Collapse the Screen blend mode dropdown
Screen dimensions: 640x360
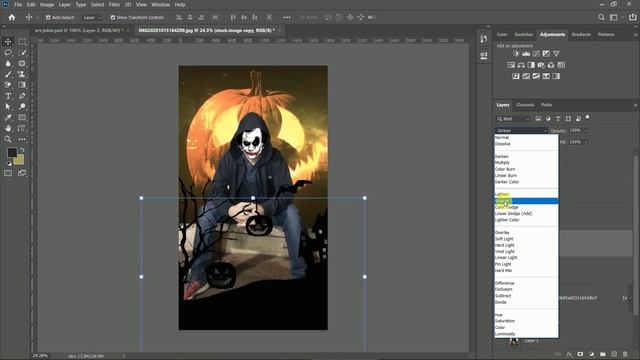point(522,130)
